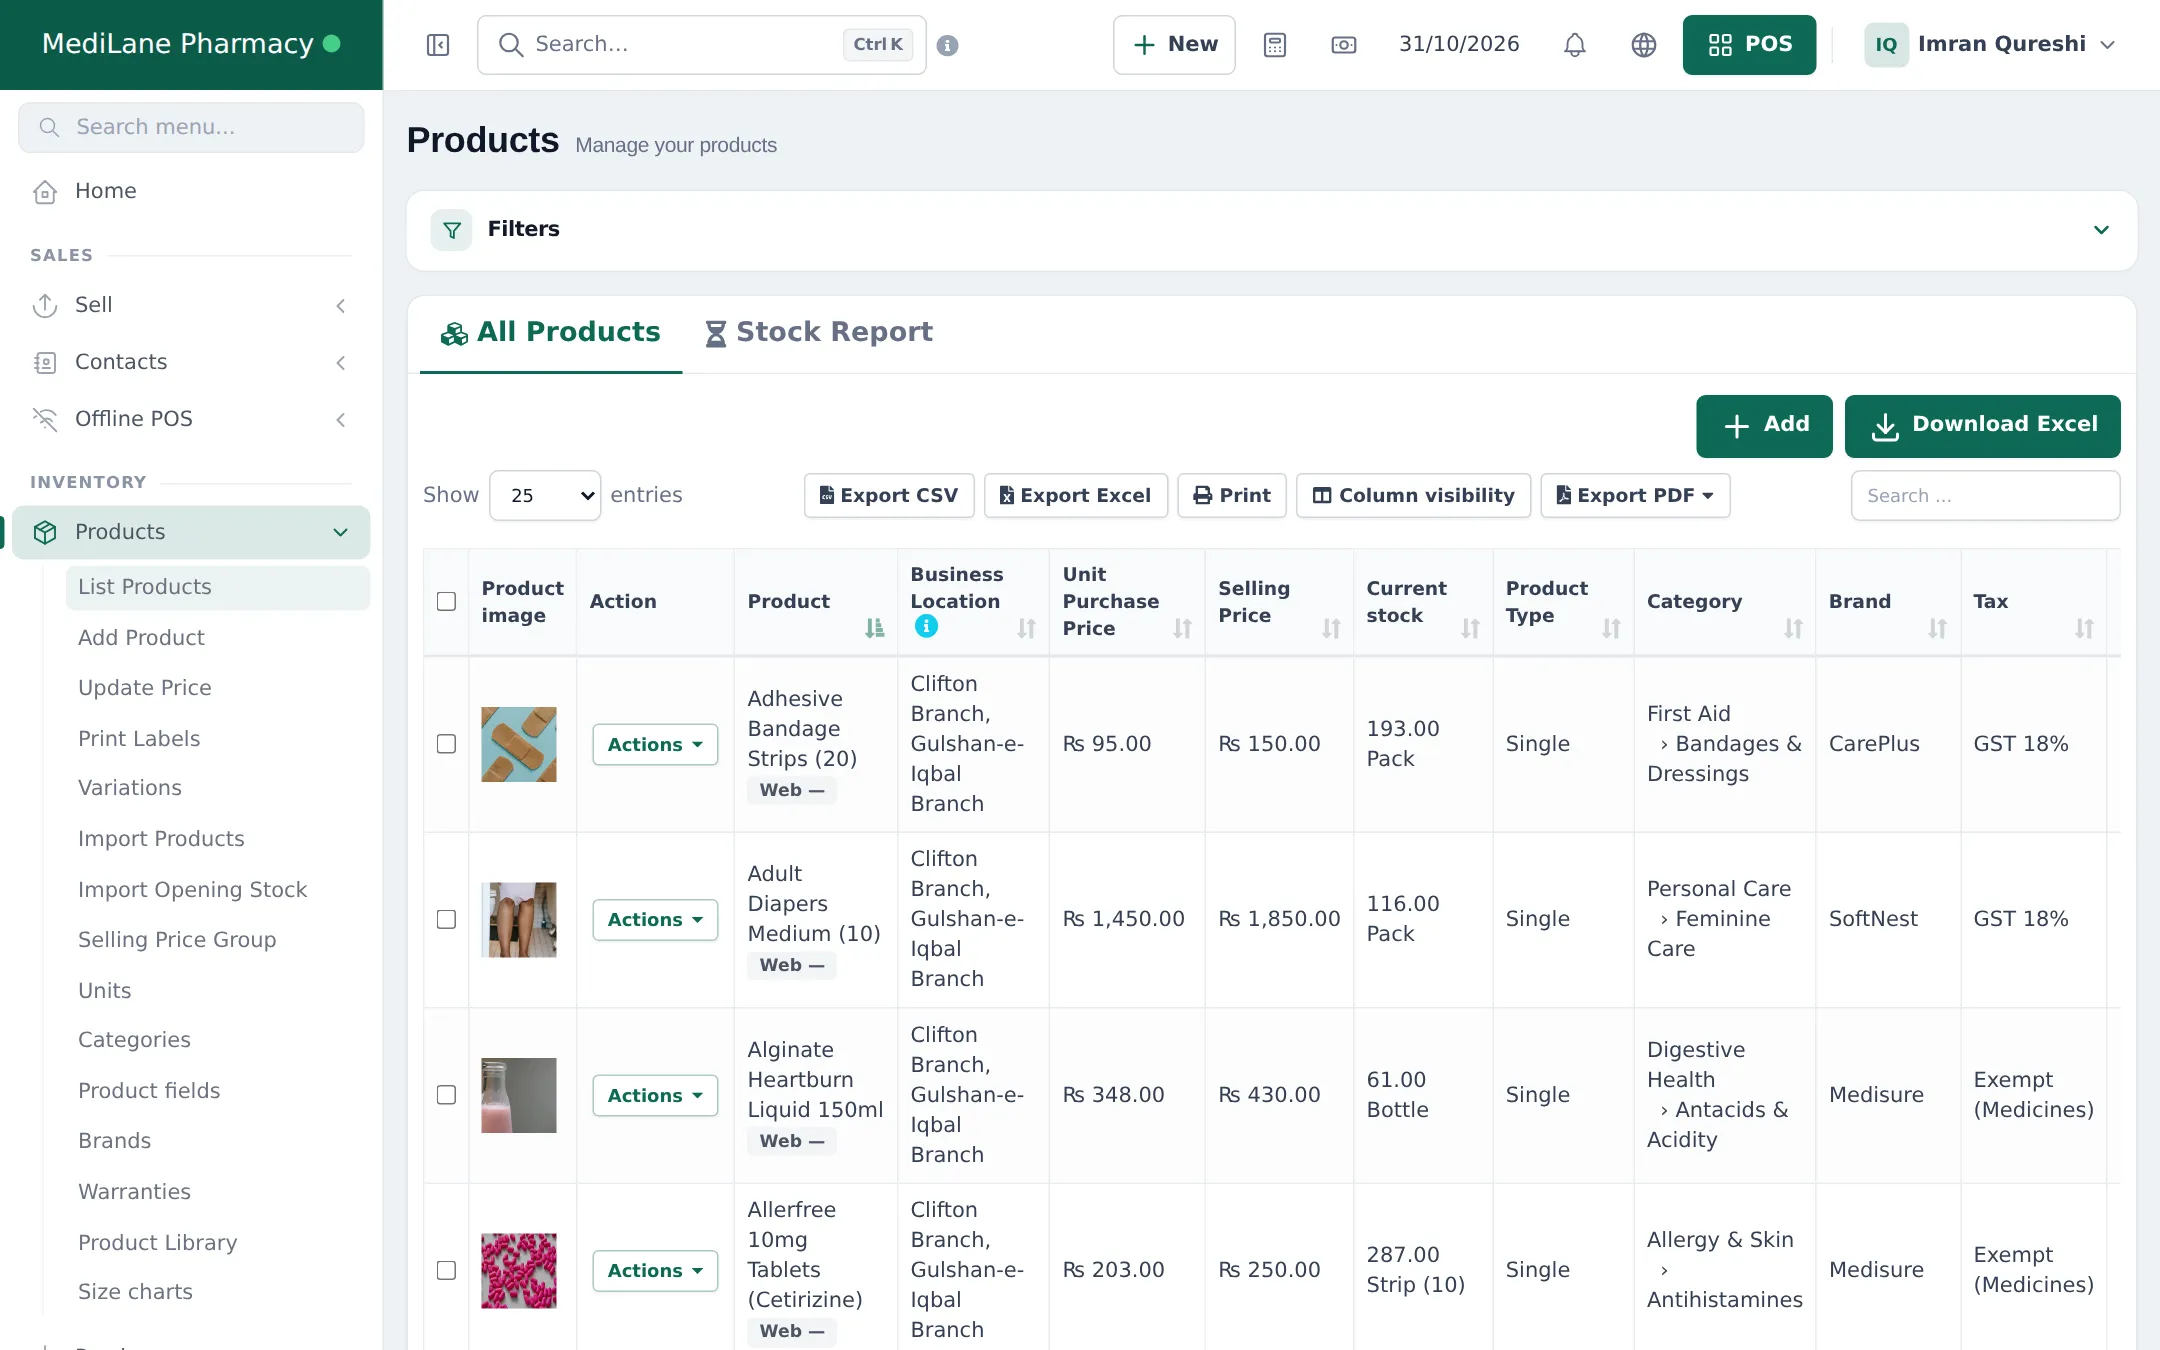
Task: Sort by Brand column
Action: click(1938, 628)
